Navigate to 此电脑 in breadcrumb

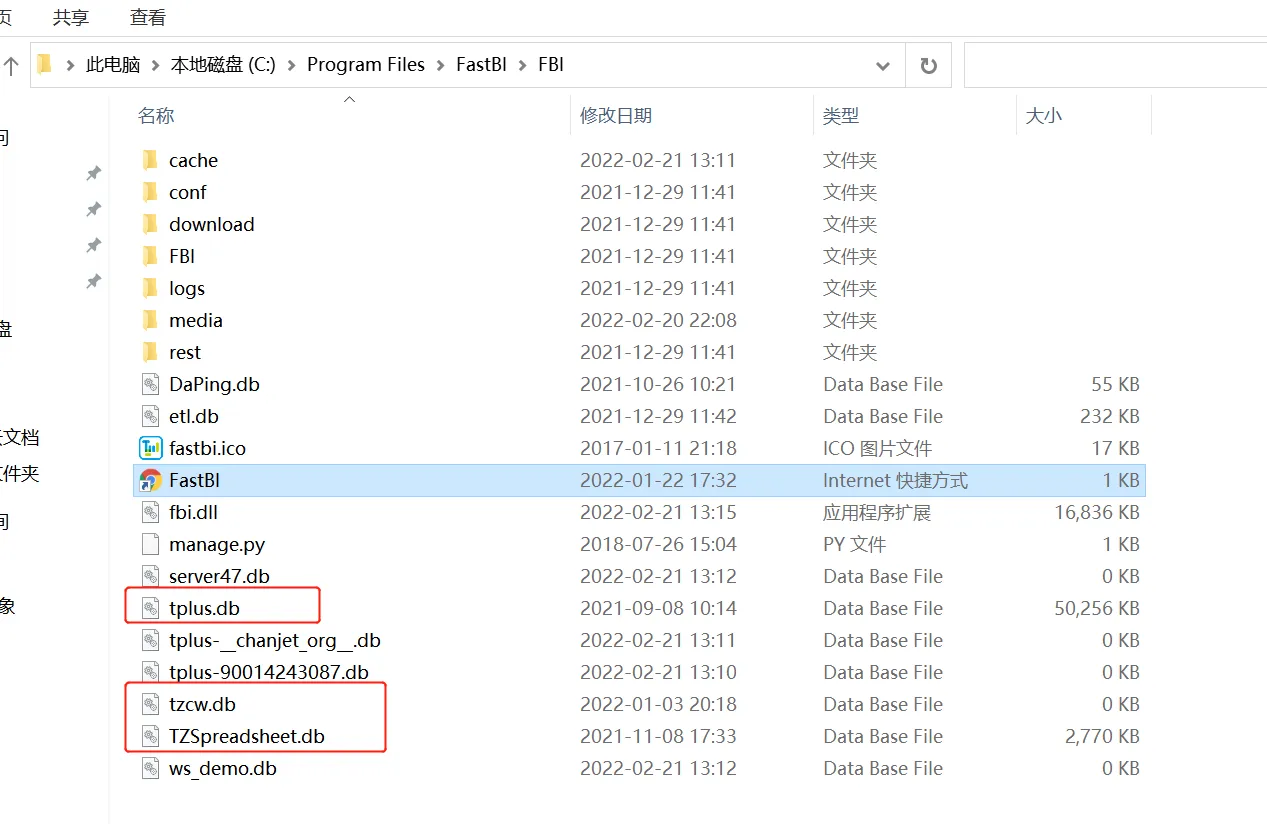(x=113, y=65)
